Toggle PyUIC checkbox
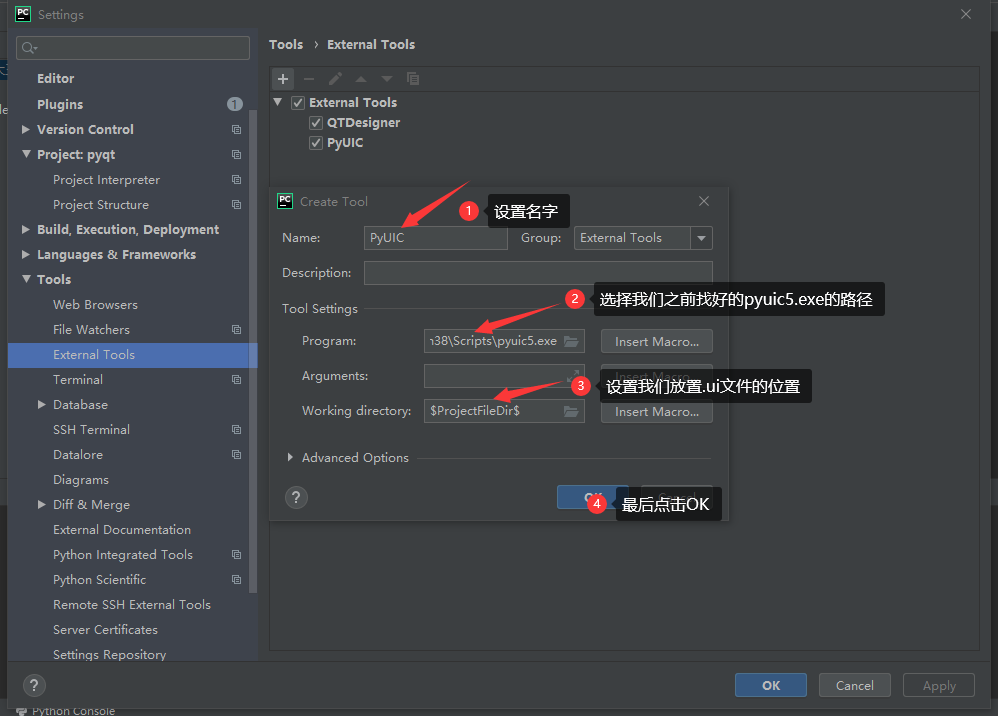This screenshot has height=716, width=998. [316, 143]
